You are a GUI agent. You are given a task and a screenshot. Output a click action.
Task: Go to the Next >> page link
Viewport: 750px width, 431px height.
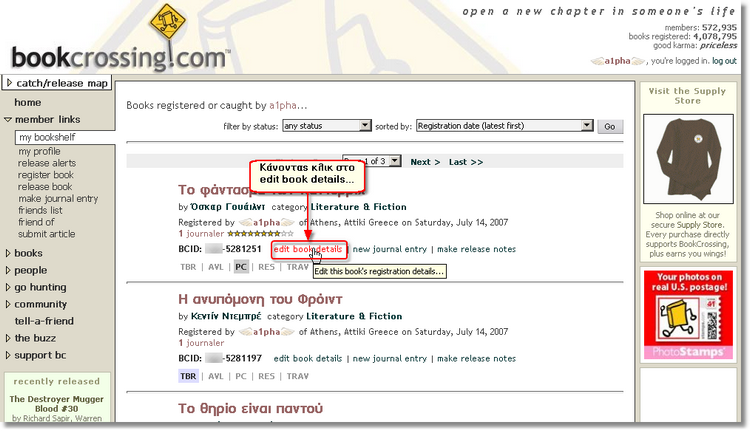click(425, 161)
